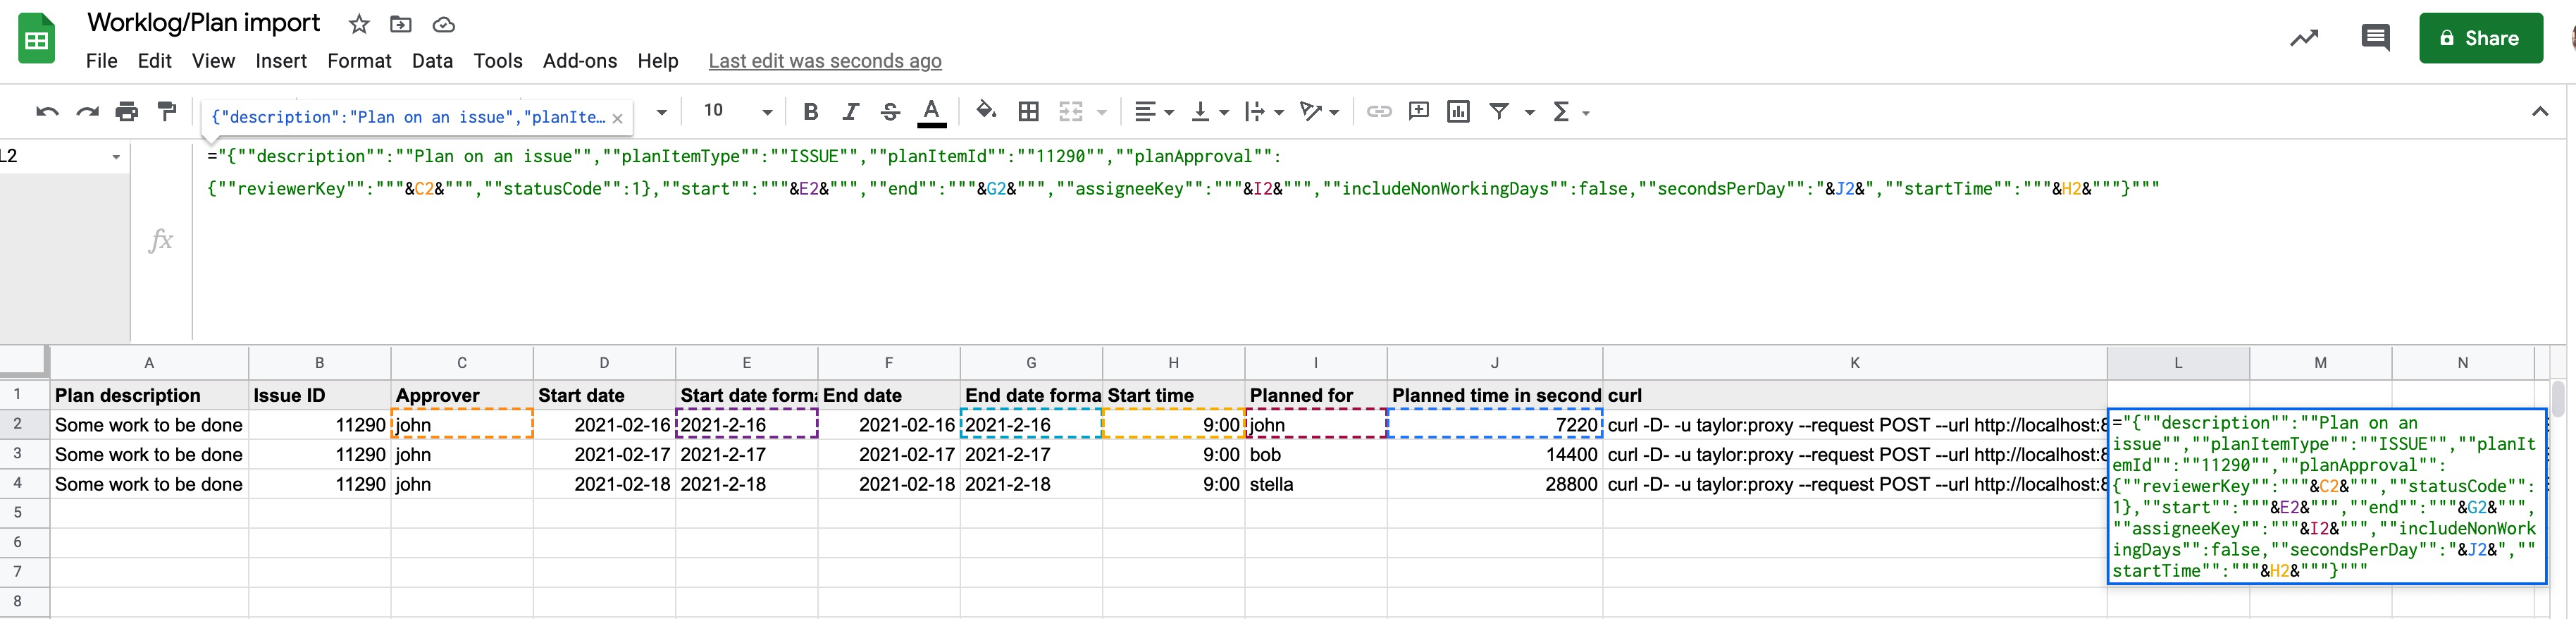Open the activity trend icon
Viewport: 2576px width, 619px height.
tap(2304, 38)
